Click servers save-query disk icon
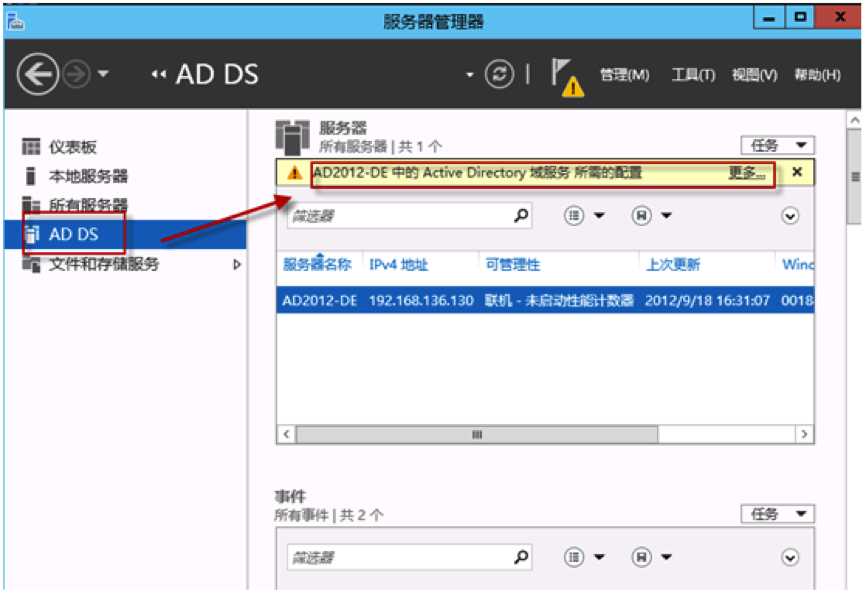 coord(641,215)
